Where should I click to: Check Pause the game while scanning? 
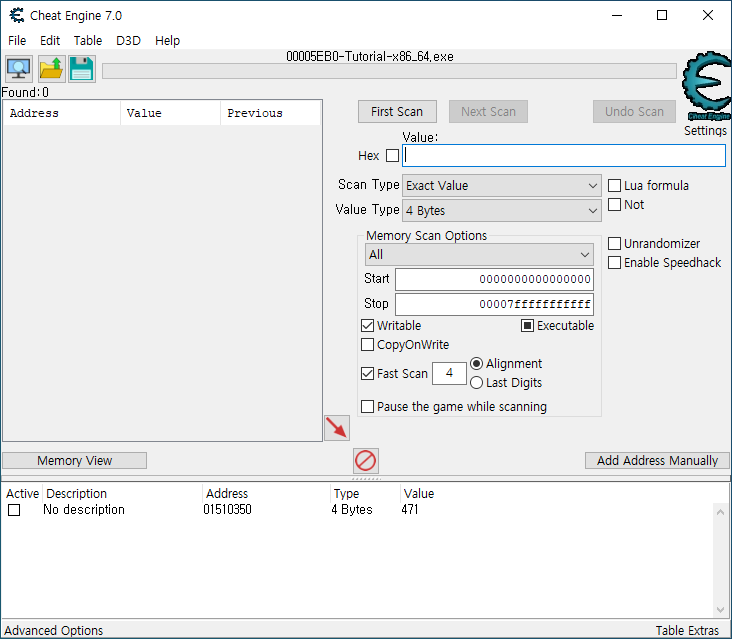(367, 407)
